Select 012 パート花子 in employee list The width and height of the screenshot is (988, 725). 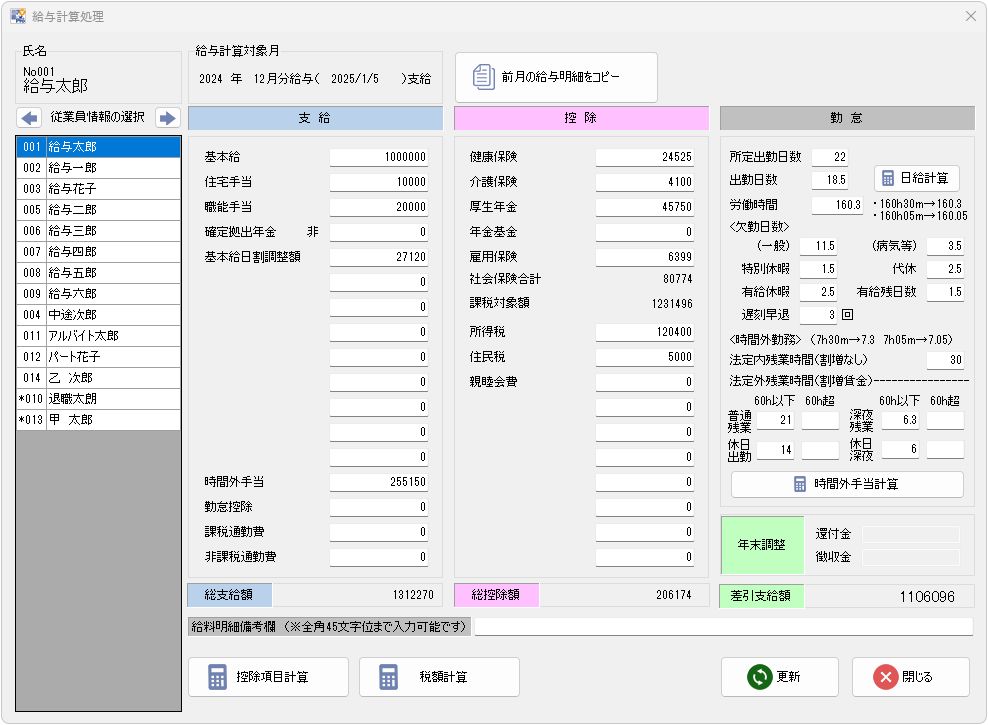coord(98,357)
